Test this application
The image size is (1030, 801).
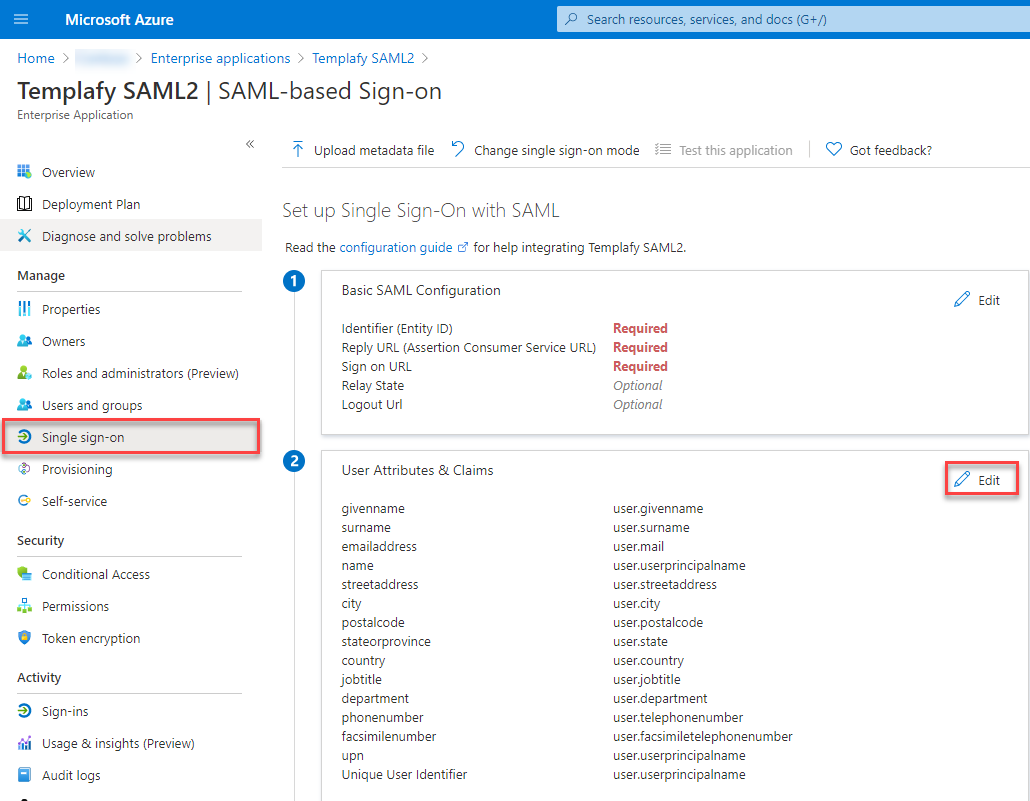[733, 149]
